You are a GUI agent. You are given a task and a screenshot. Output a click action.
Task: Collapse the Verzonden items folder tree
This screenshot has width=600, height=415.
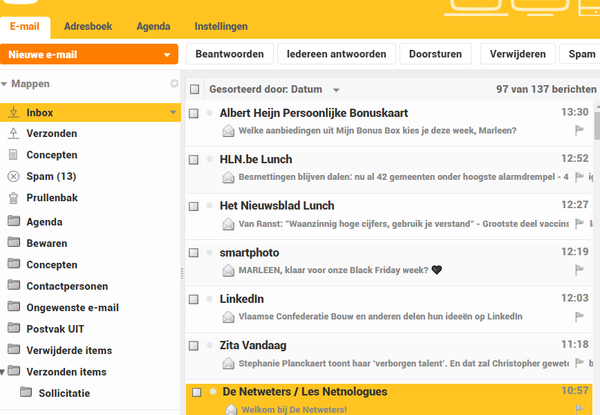pyautogui.click(x=3, y=372)
